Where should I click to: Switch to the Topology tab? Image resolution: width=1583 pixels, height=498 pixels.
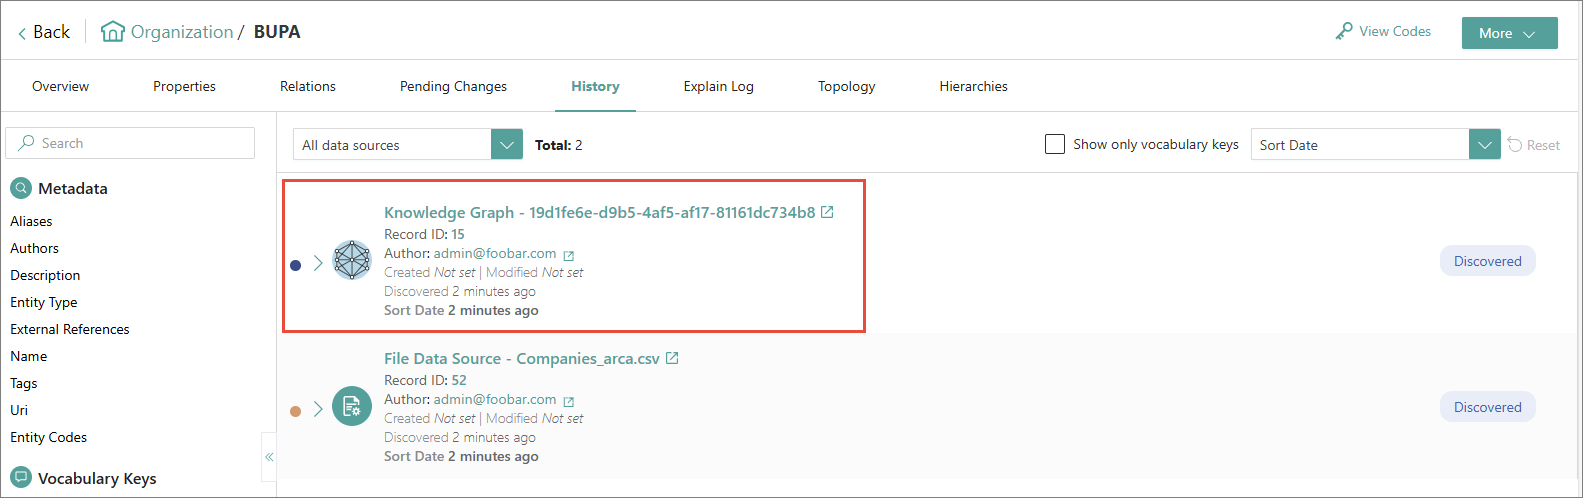[847, 86]
